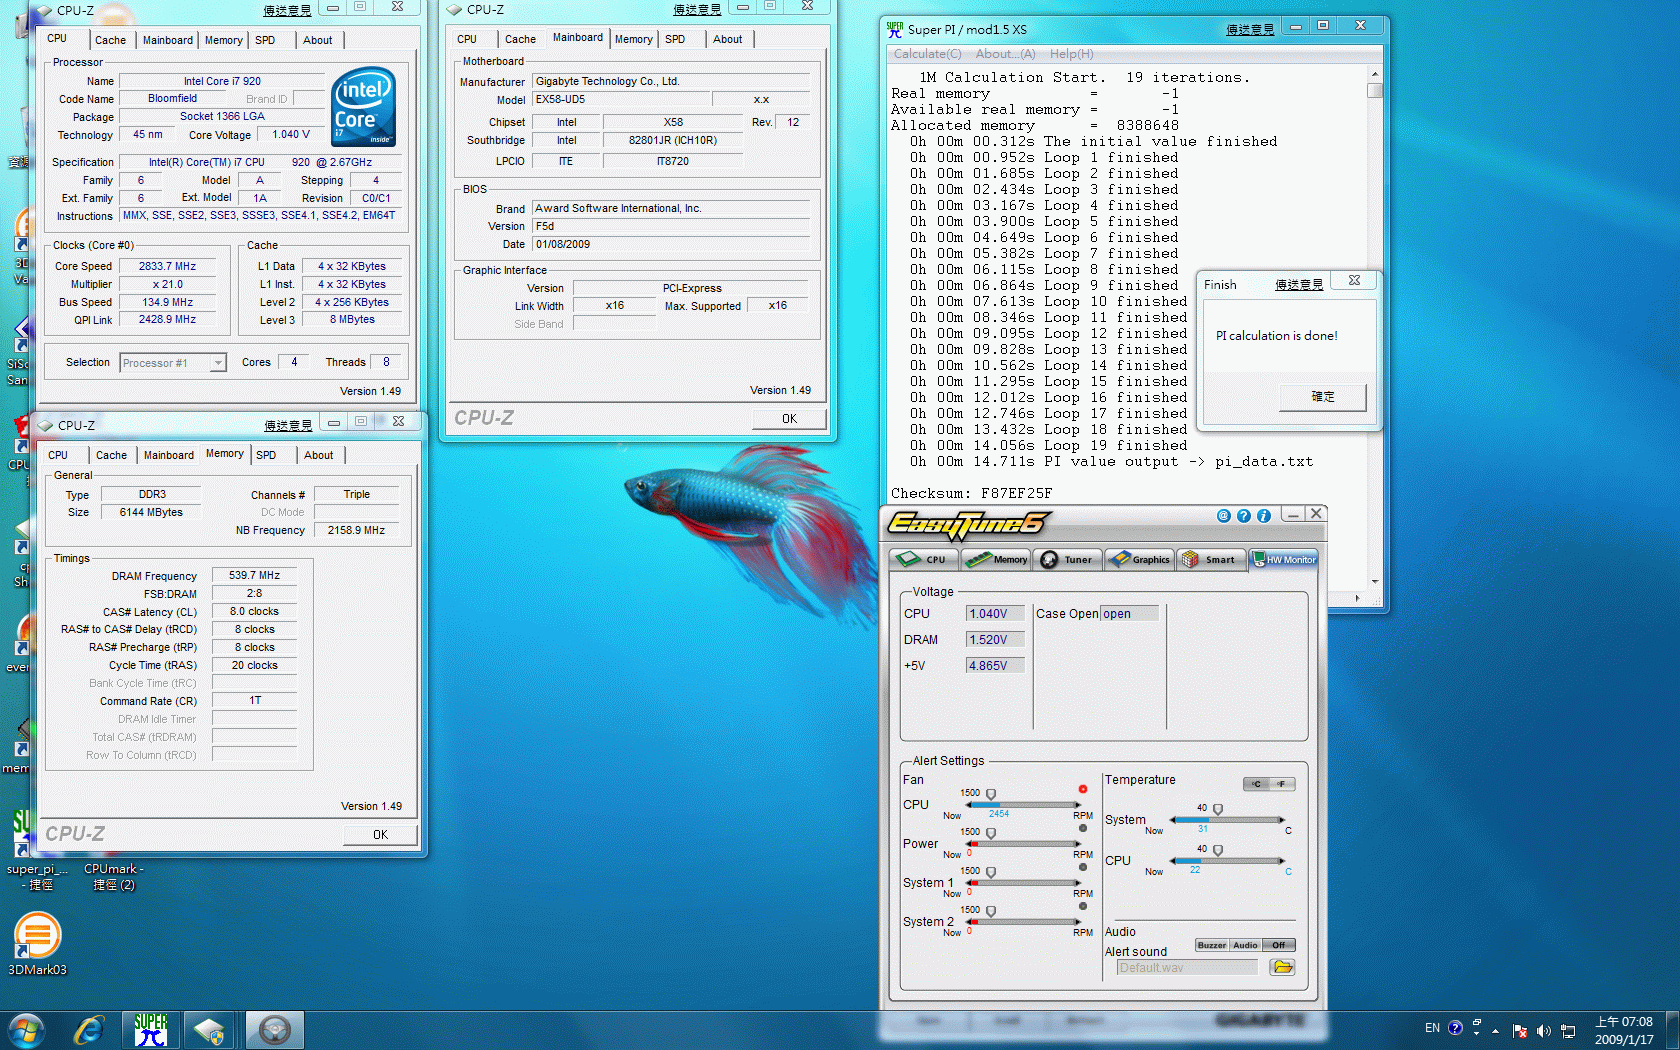The width and height of the screenshot is (1680, 1050).
Task: Click the volume speaker tray icon
Action: 1543,1031
